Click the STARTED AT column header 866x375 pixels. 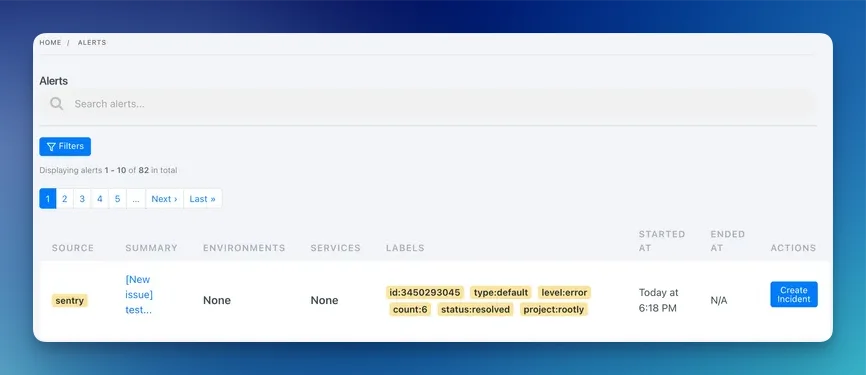pyautogui.click(x=662, y=241)
